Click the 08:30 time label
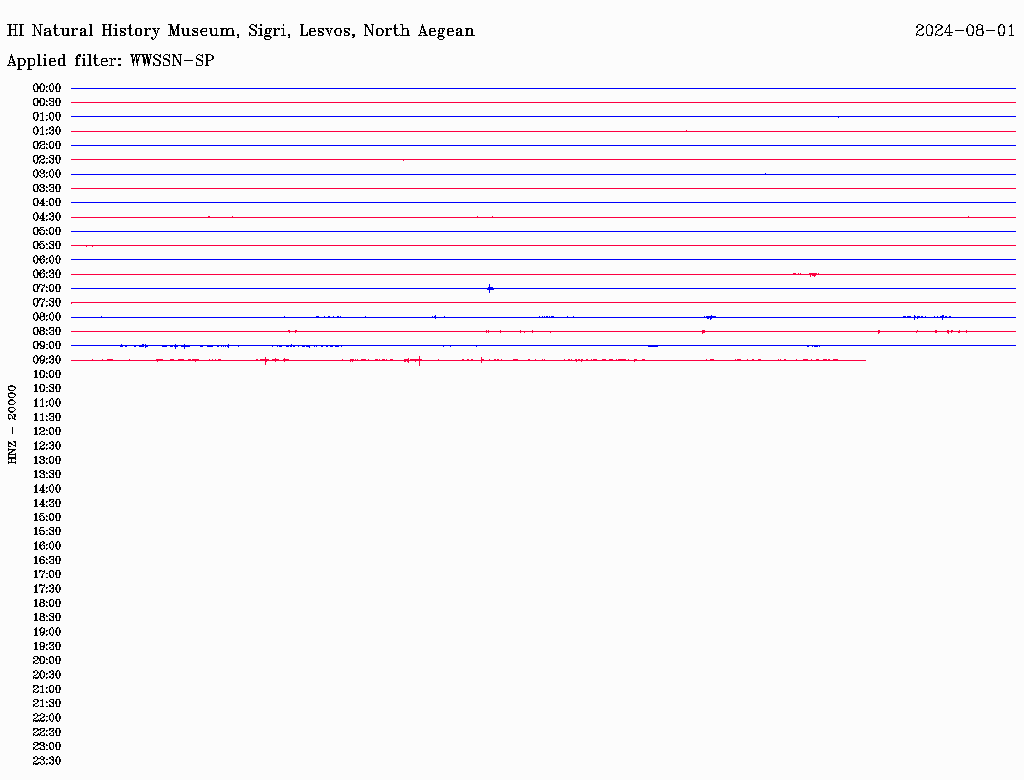The height and width of the screenshot is (780, 1024). click(x=47, y=331)
